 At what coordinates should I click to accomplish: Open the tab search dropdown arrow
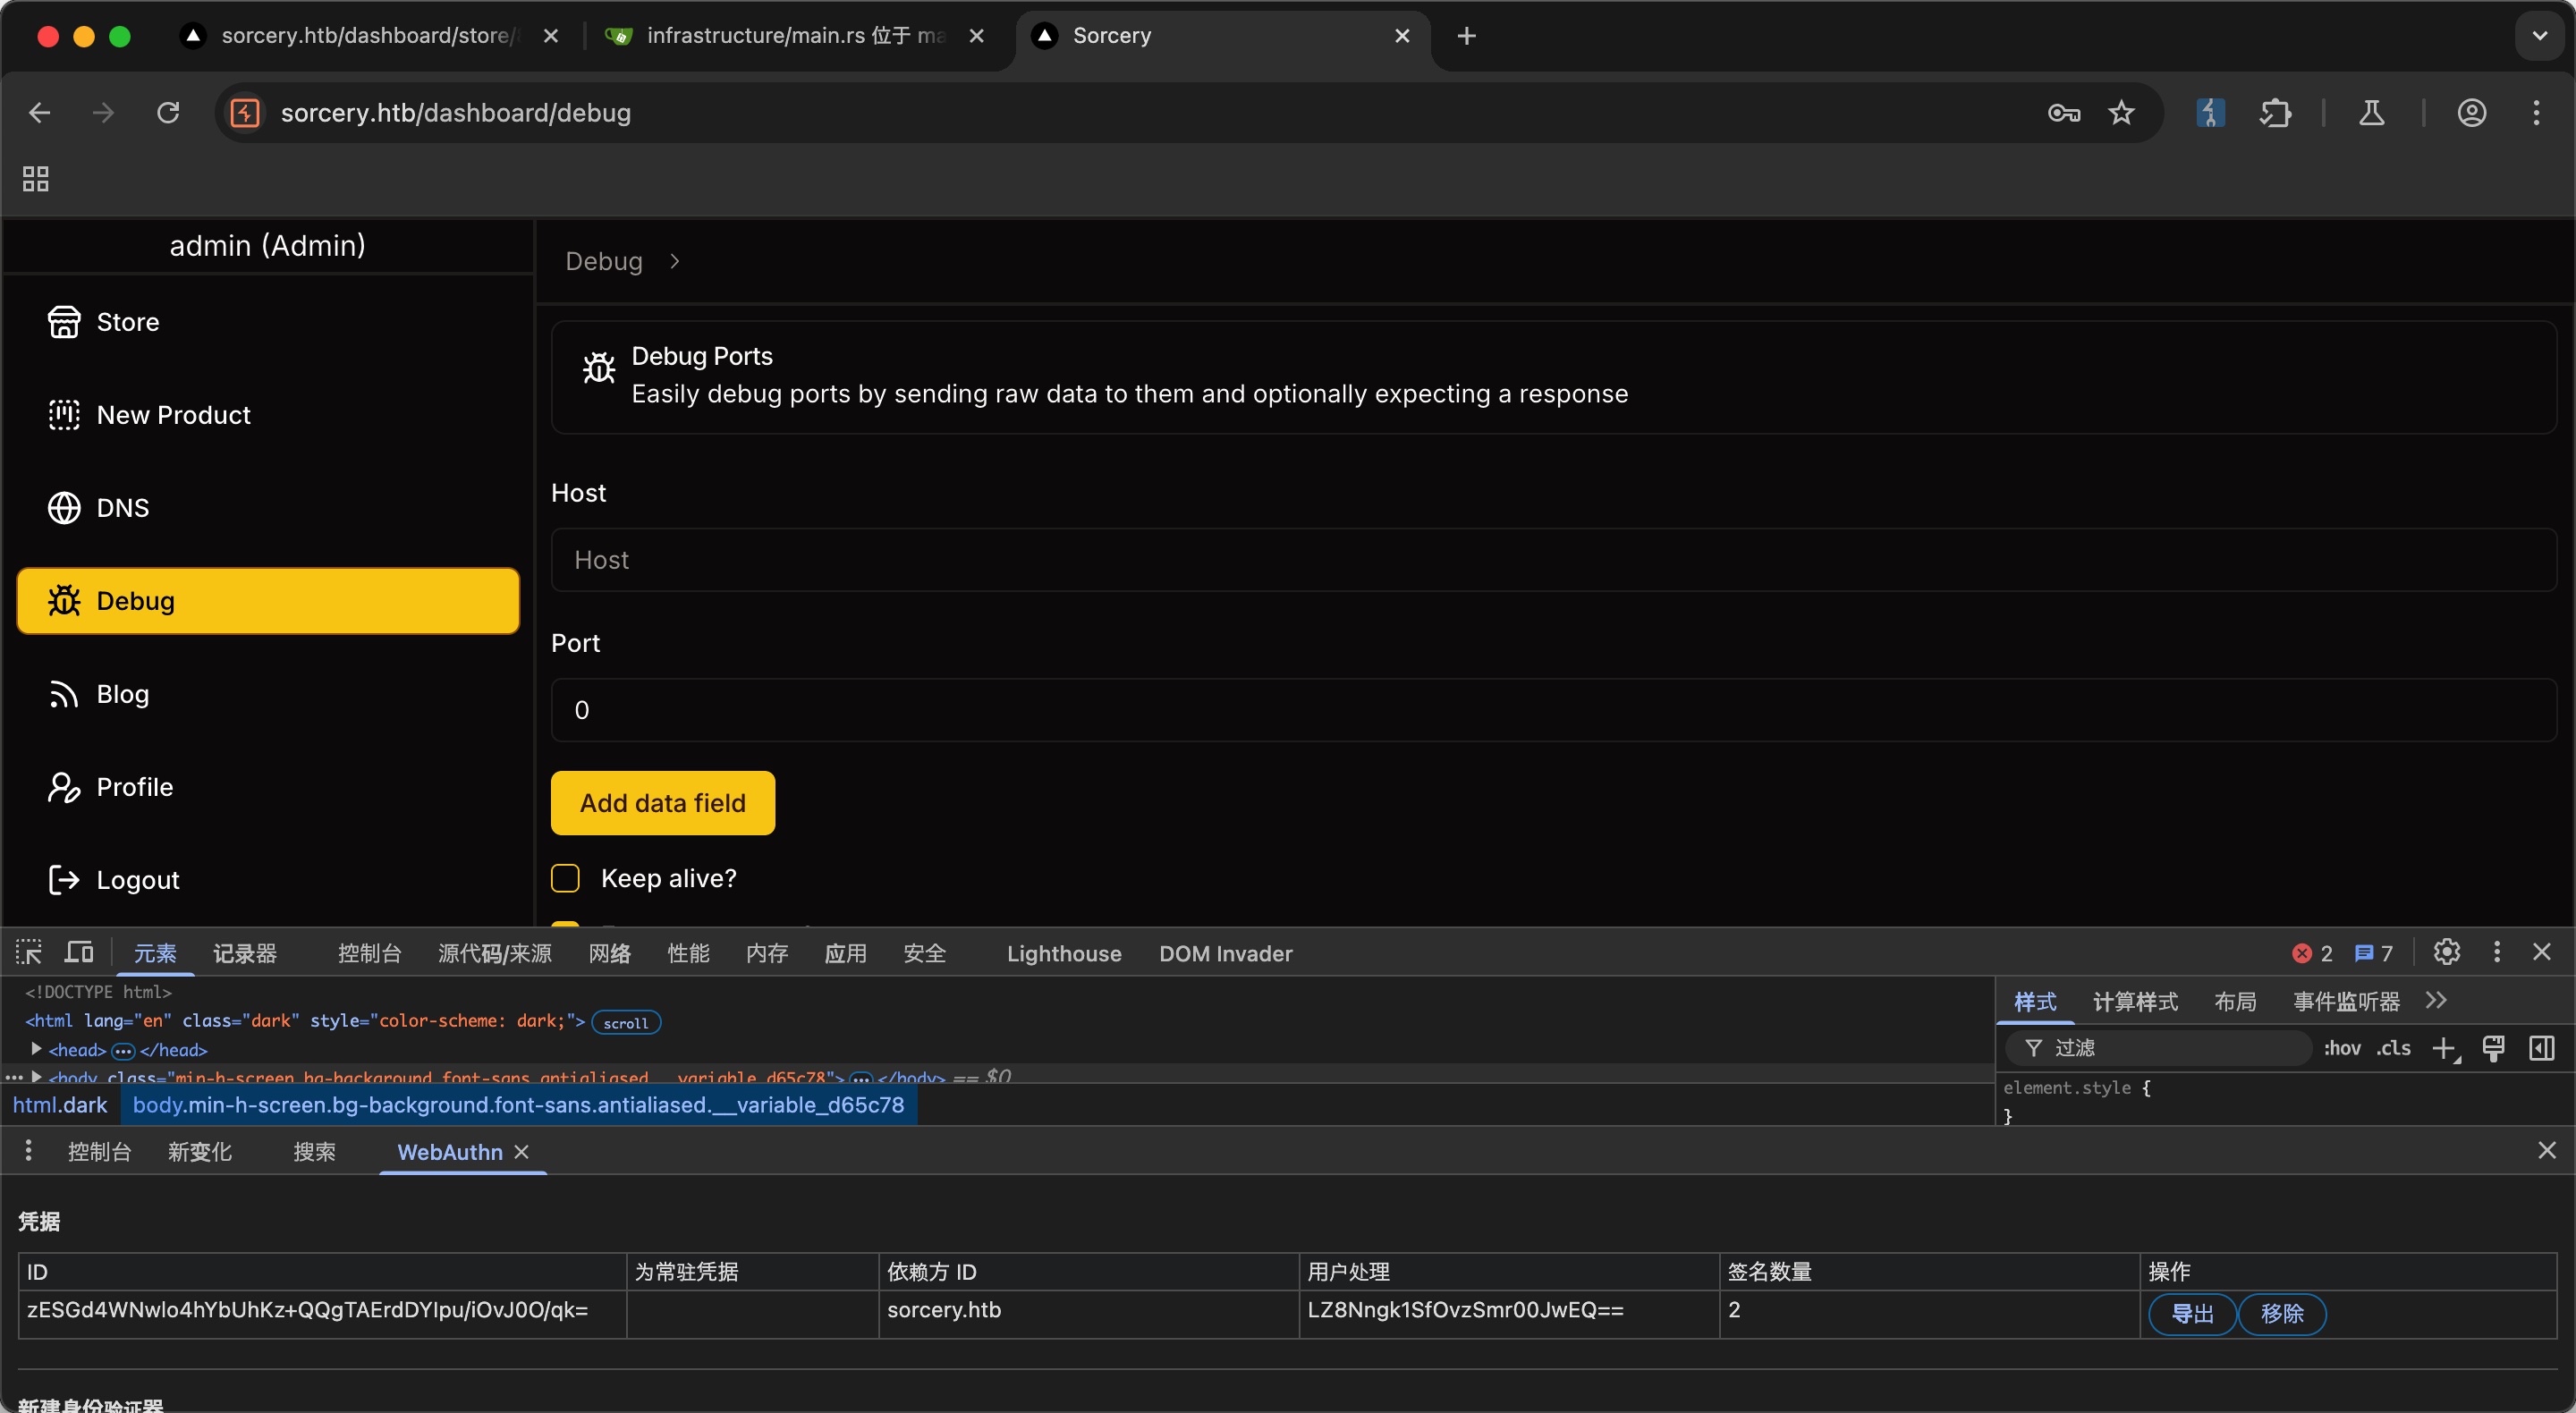pos(2540,36)
